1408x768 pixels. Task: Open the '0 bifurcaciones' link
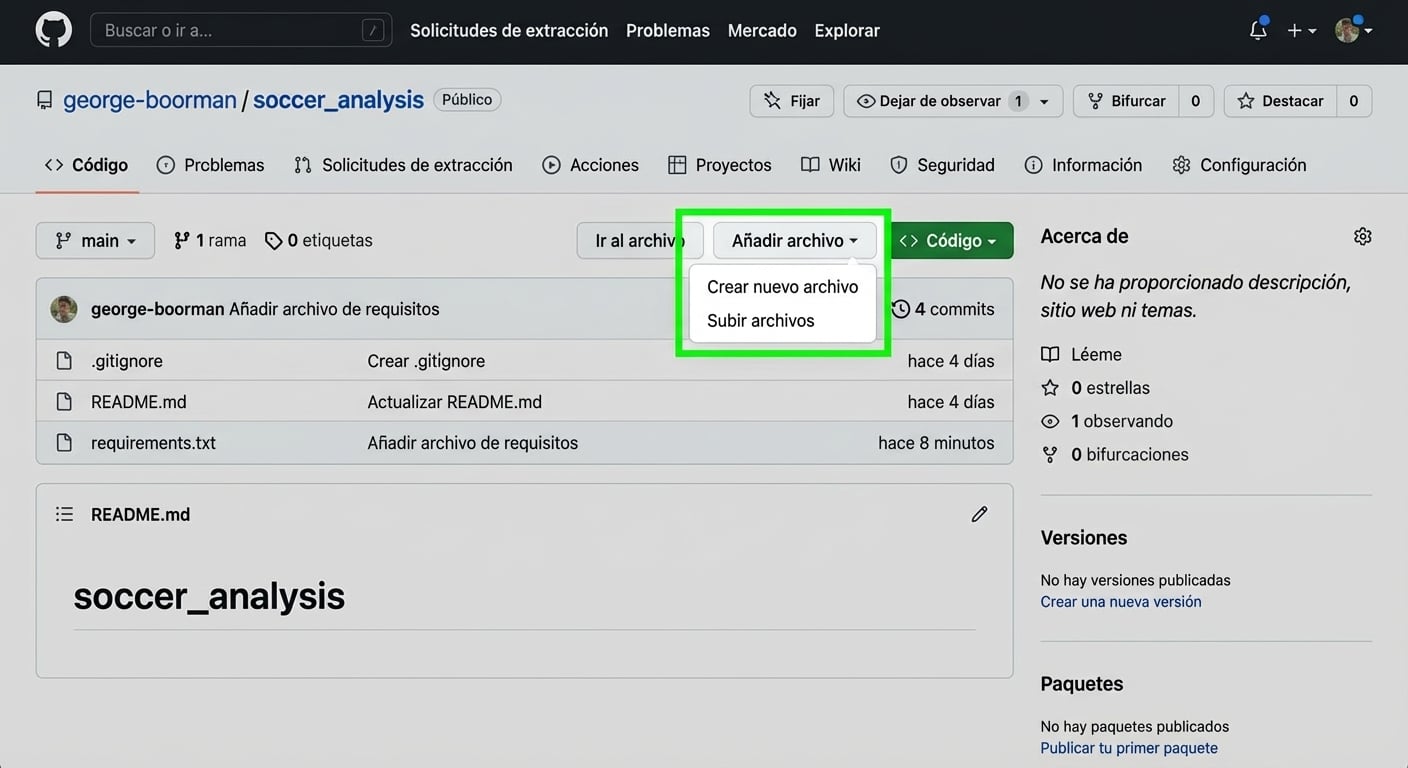click(1115, 454)
